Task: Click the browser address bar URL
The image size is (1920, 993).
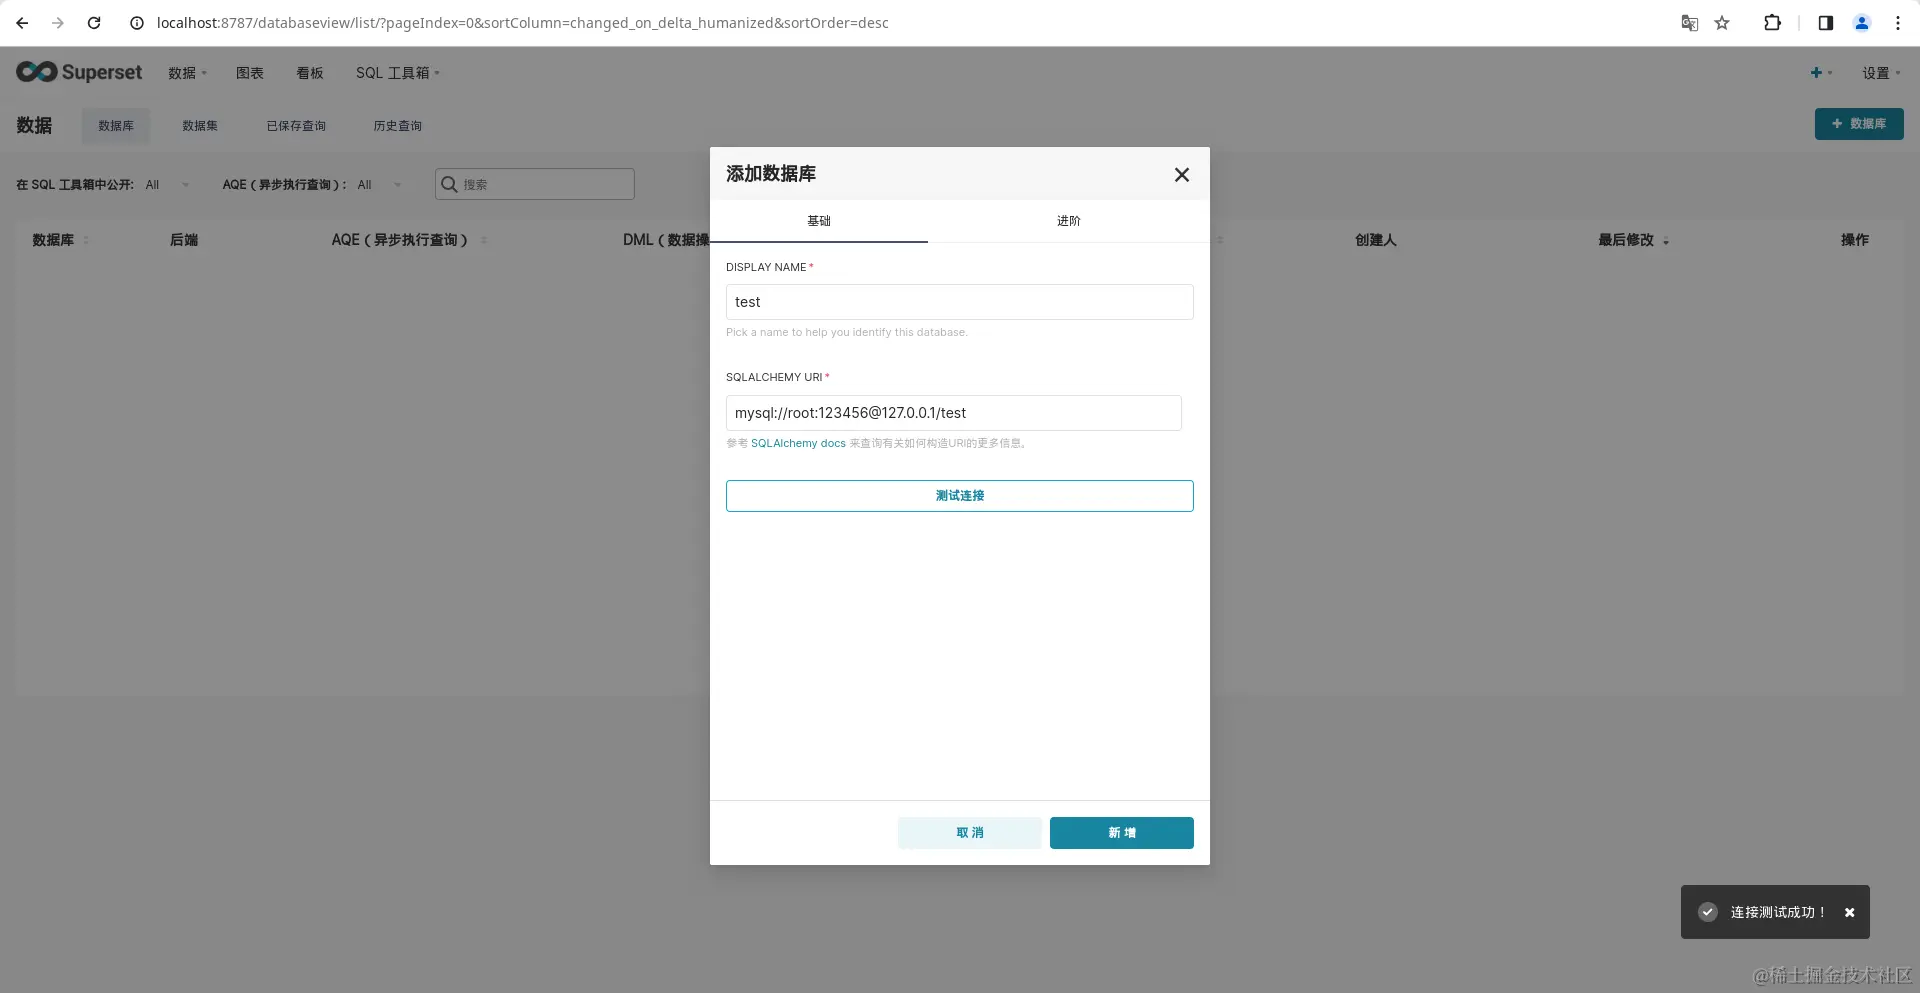Action: (x=523, y=23)
